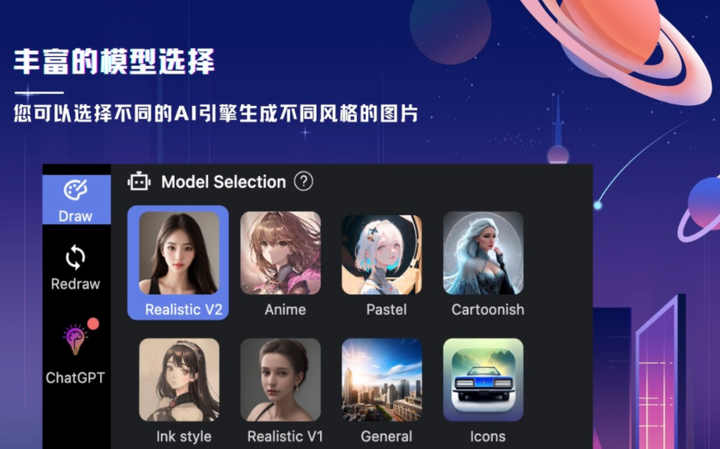
Task: Switch to the Redraw tab label
Action: point(75,284)
